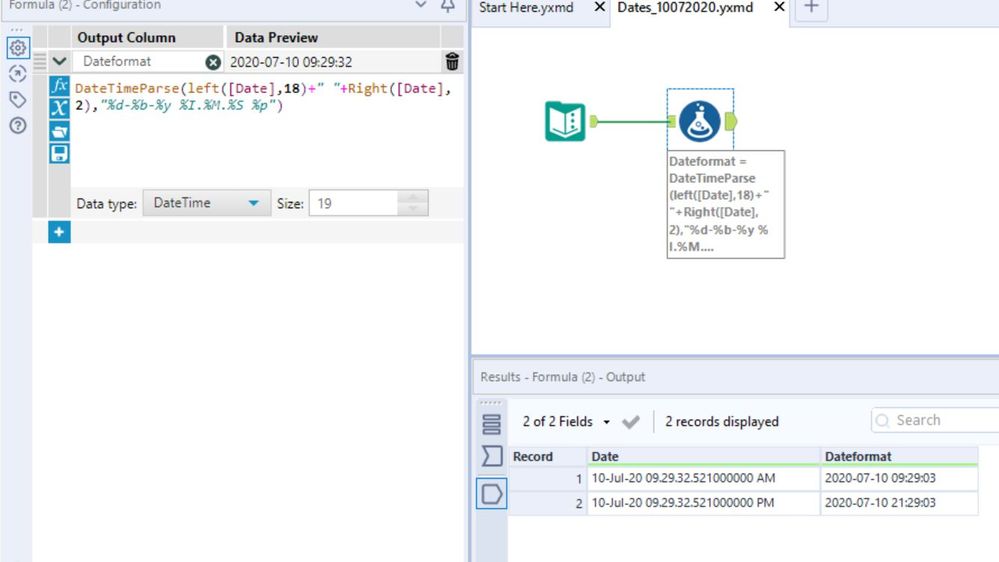Grab the expression reorder handle

point(40,62)
